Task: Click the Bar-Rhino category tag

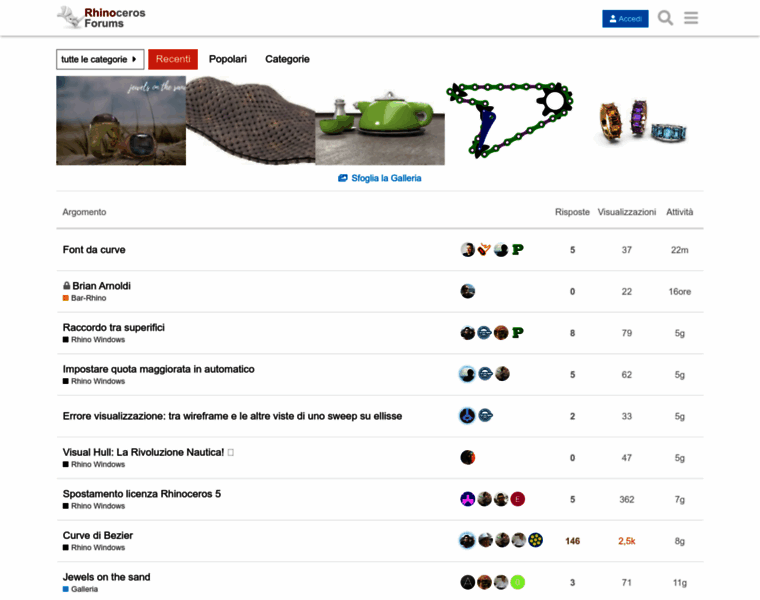Action: point(84,298)
